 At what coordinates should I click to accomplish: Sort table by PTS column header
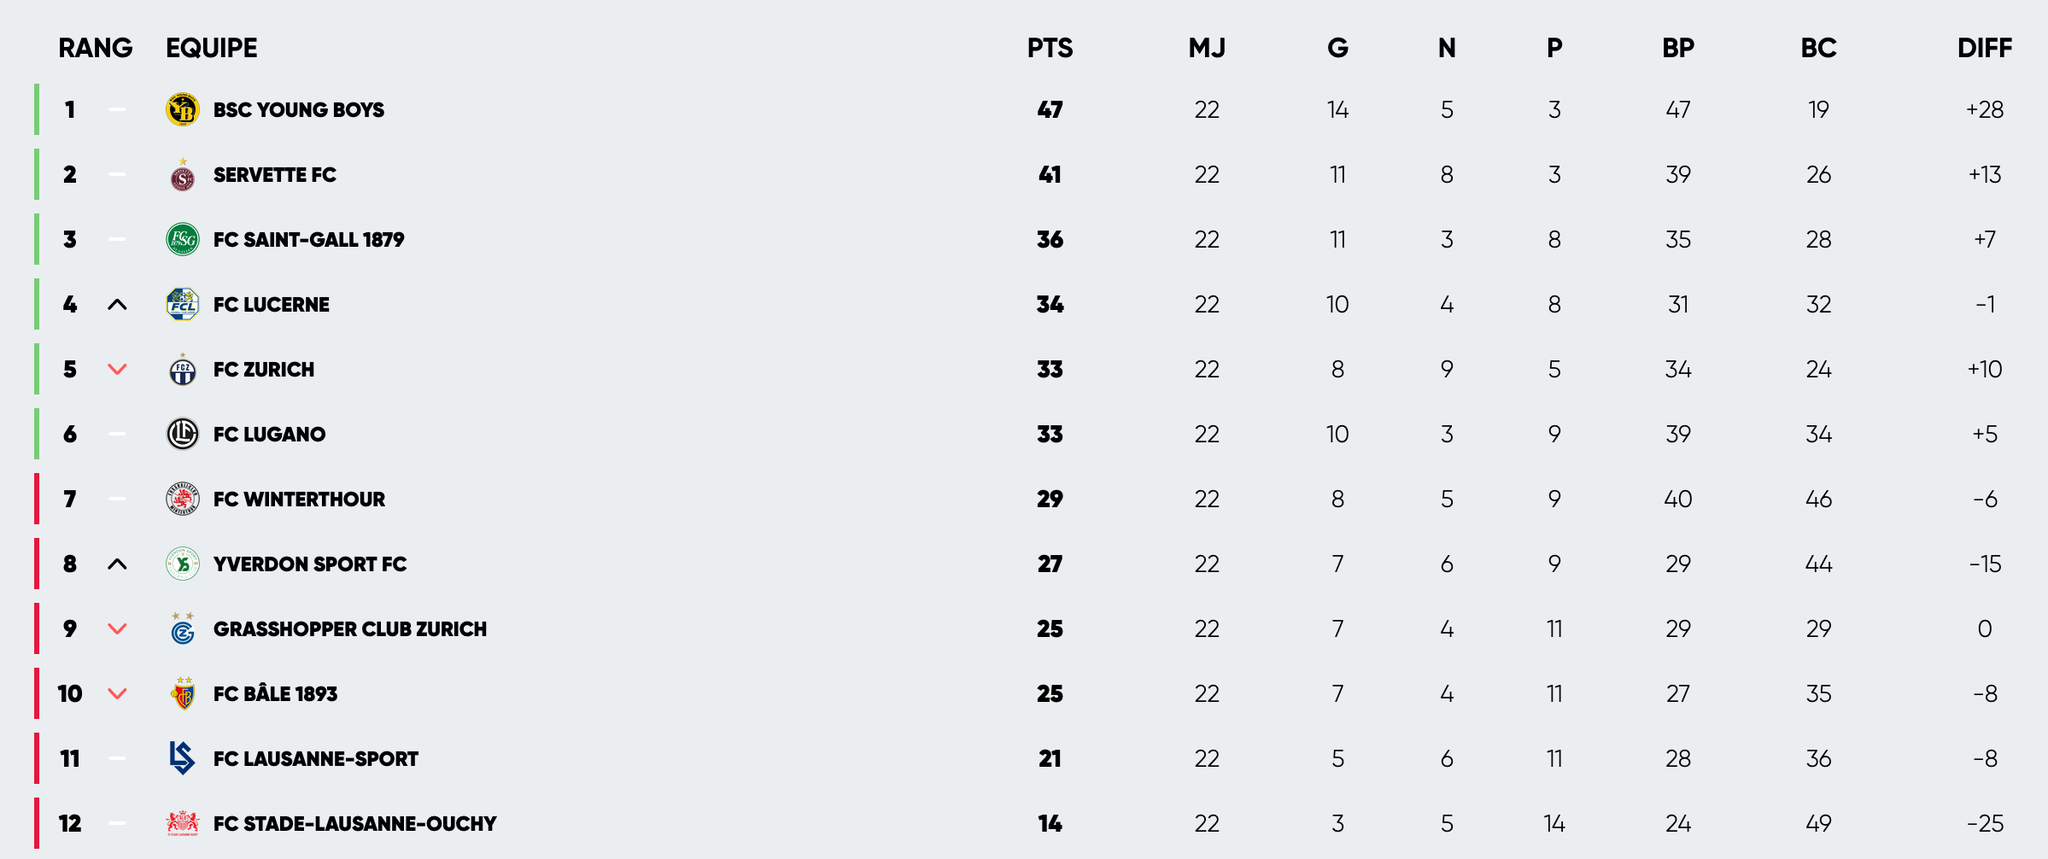pyautogui.click(x=1050, y=48)
